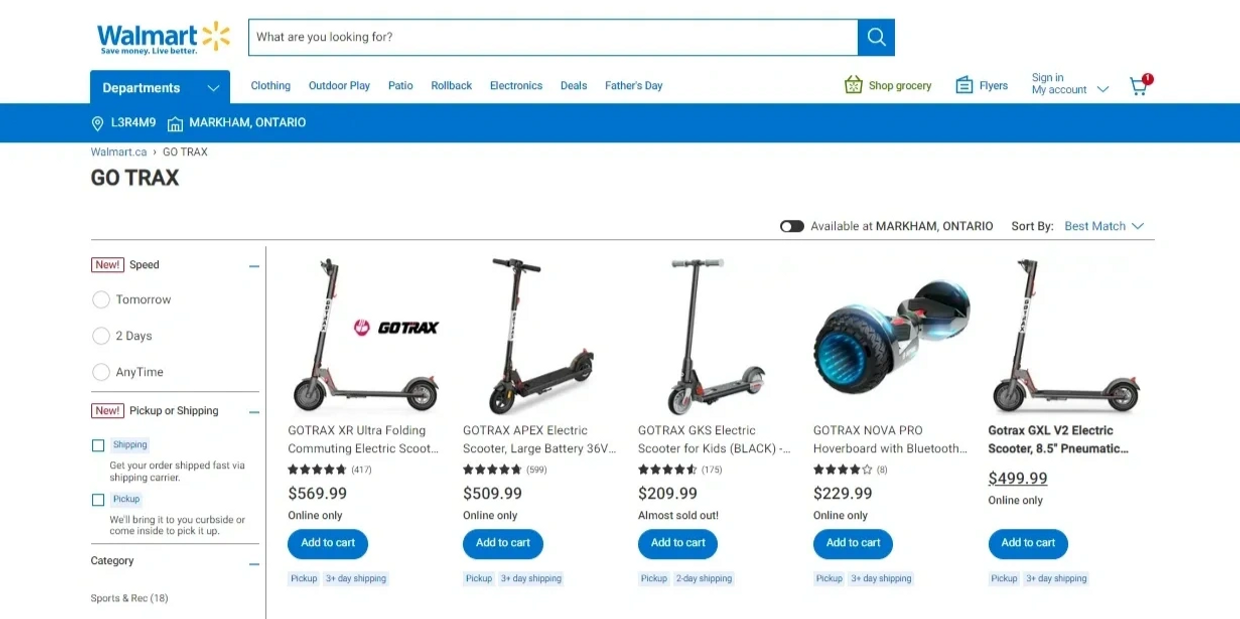Viewport: 1240px width, 619px height.
Task: Select the Tomorrow speed radio button
Action: (x=101, y=299)
